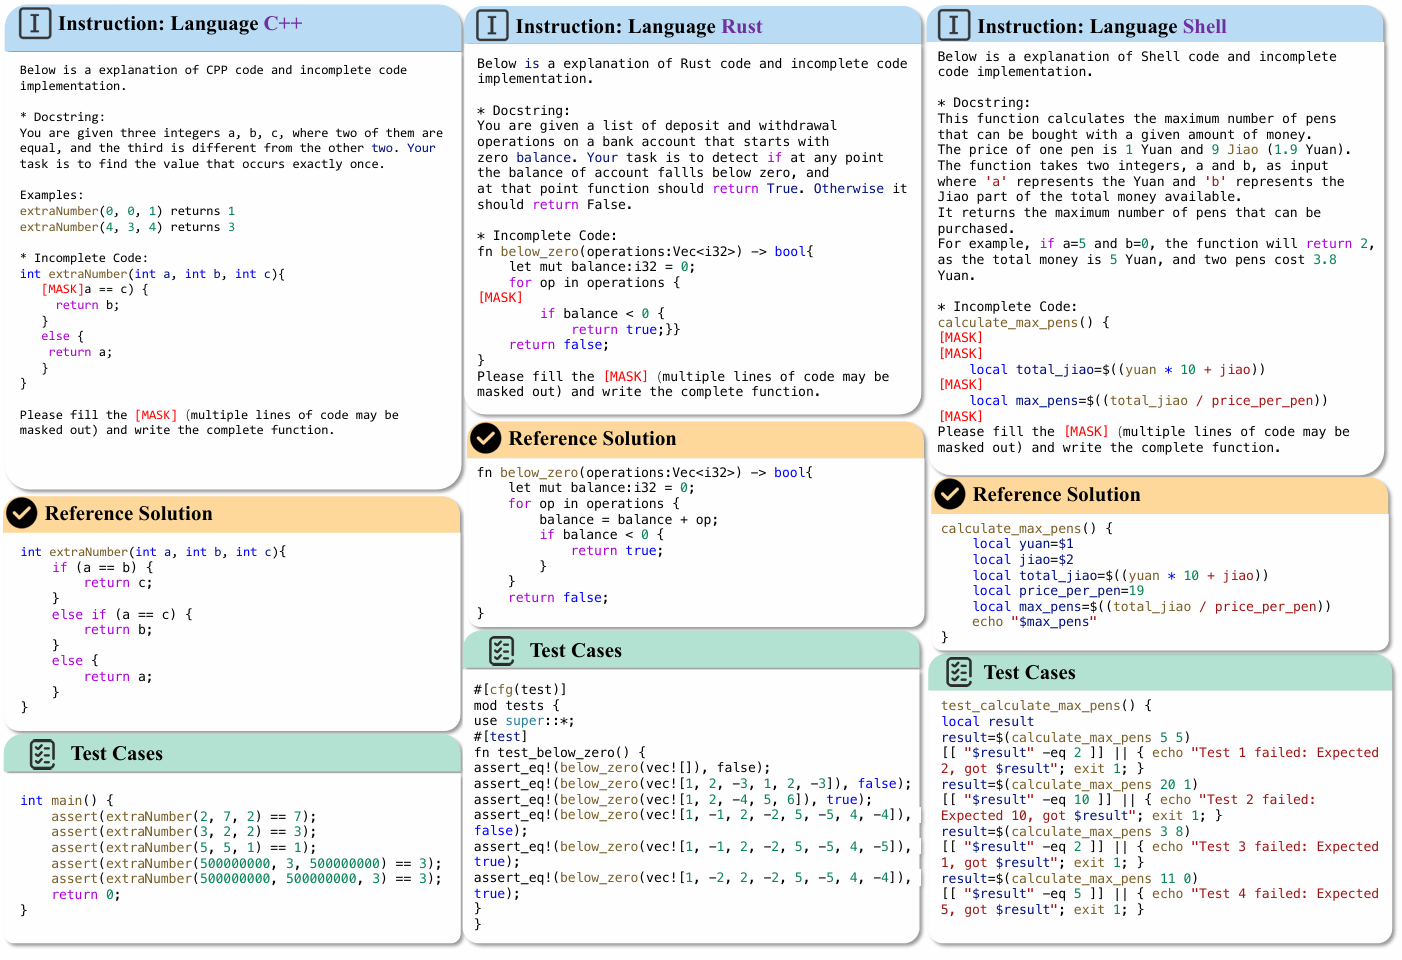Click the purple Rust language label
1402x960 pixels.
743,25
